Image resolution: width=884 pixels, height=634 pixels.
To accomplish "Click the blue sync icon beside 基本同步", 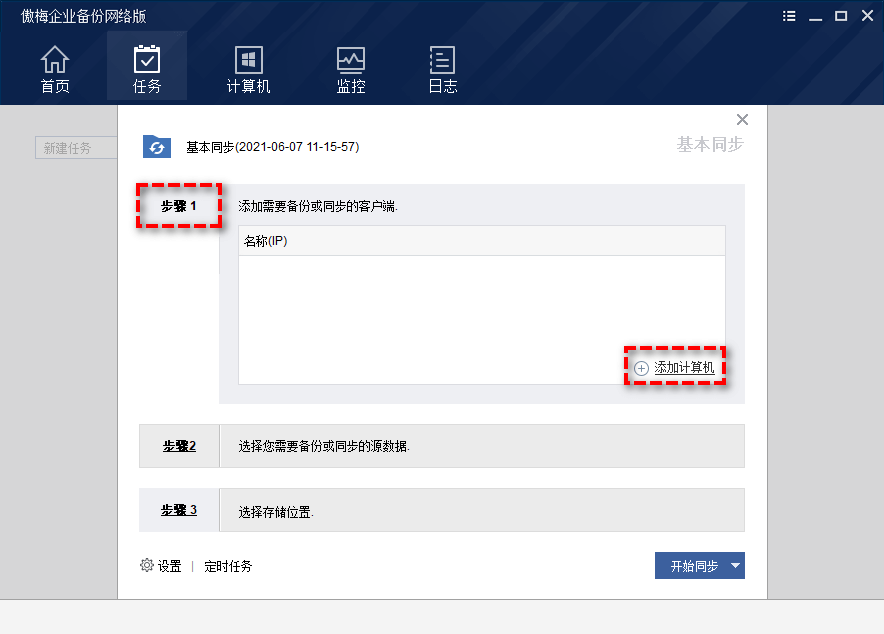I will tap(156, 146).
